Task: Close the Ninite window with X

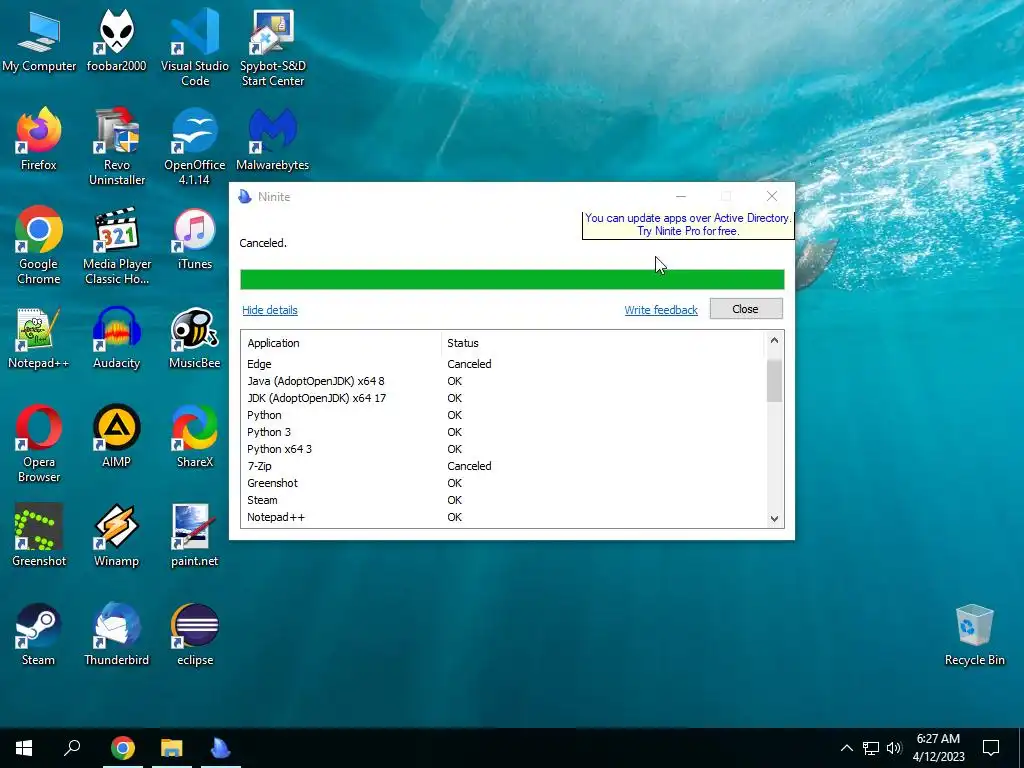Action: (772, 196)
